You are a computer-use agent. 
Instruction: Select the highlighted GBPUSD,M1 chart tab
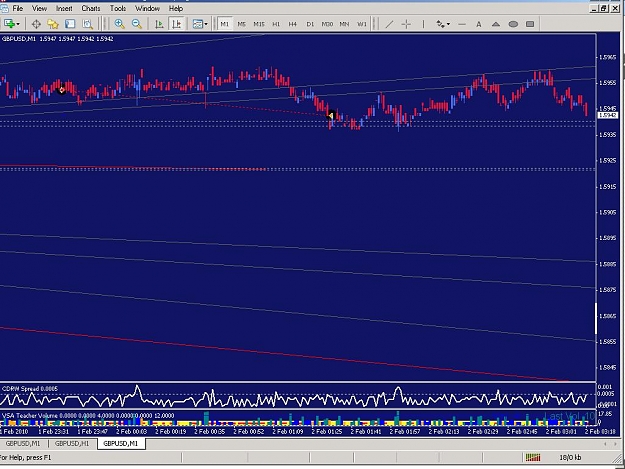coord(121,443)
